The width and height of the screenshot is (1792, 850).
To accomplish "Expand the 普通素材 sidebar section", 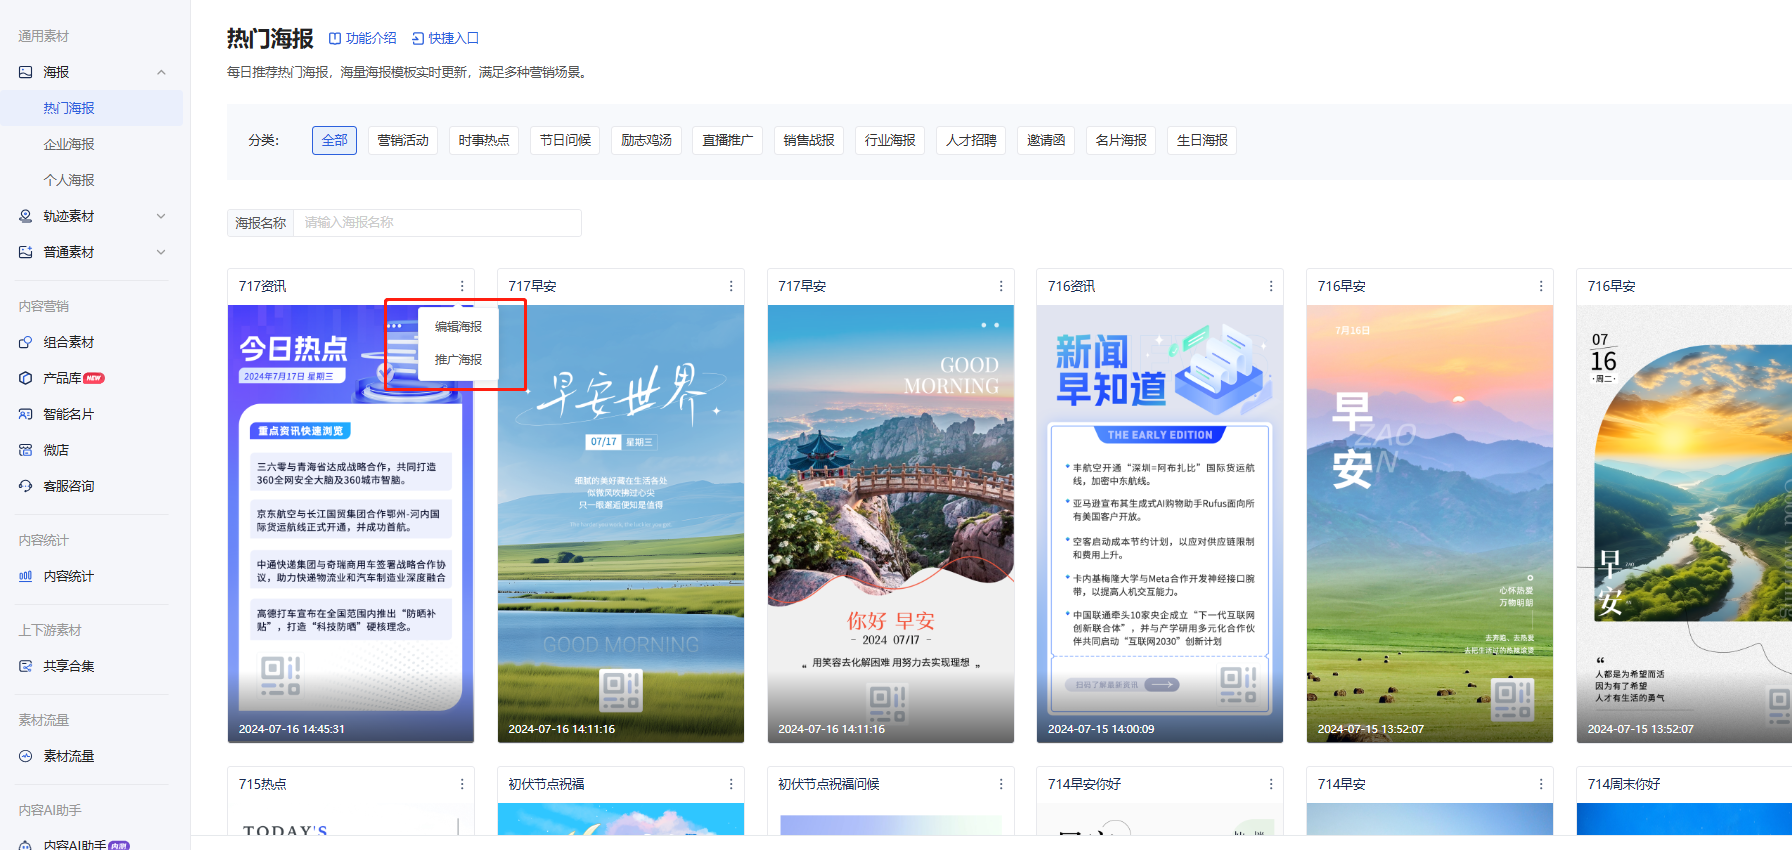I will point(161,252).
